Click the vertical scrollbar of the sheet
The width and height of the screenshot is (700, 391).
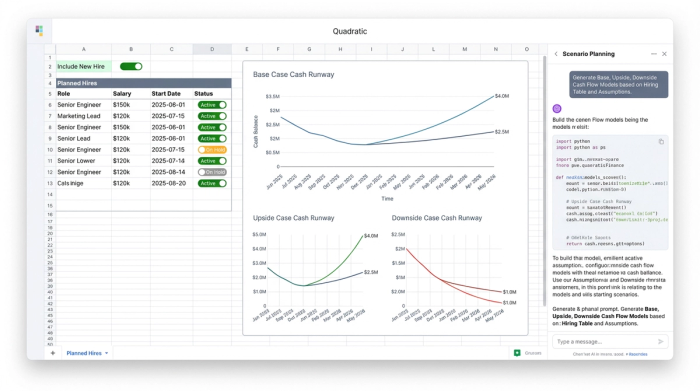(x=544, y=181)
